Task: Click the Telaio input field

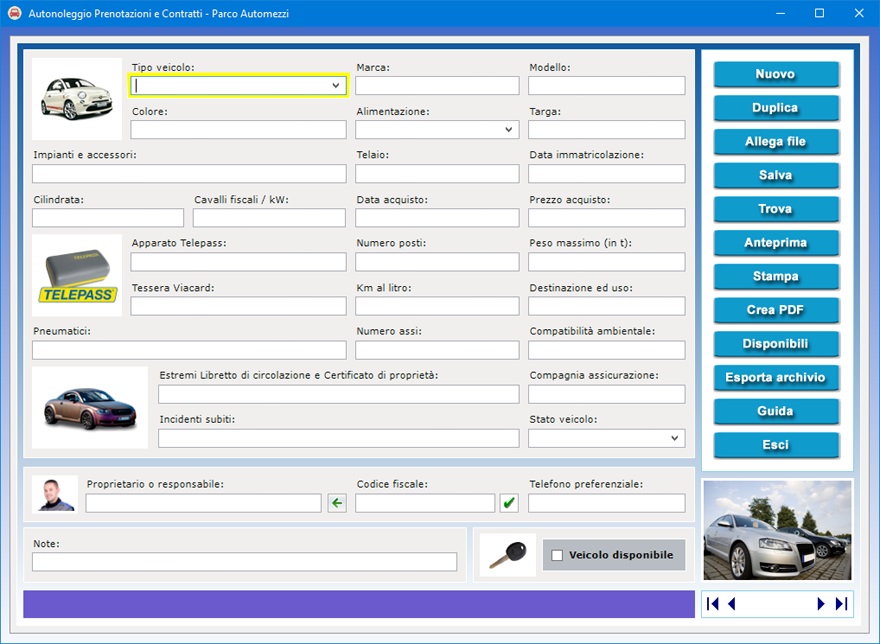Action: pyautogui.click(x=437, y=173)
